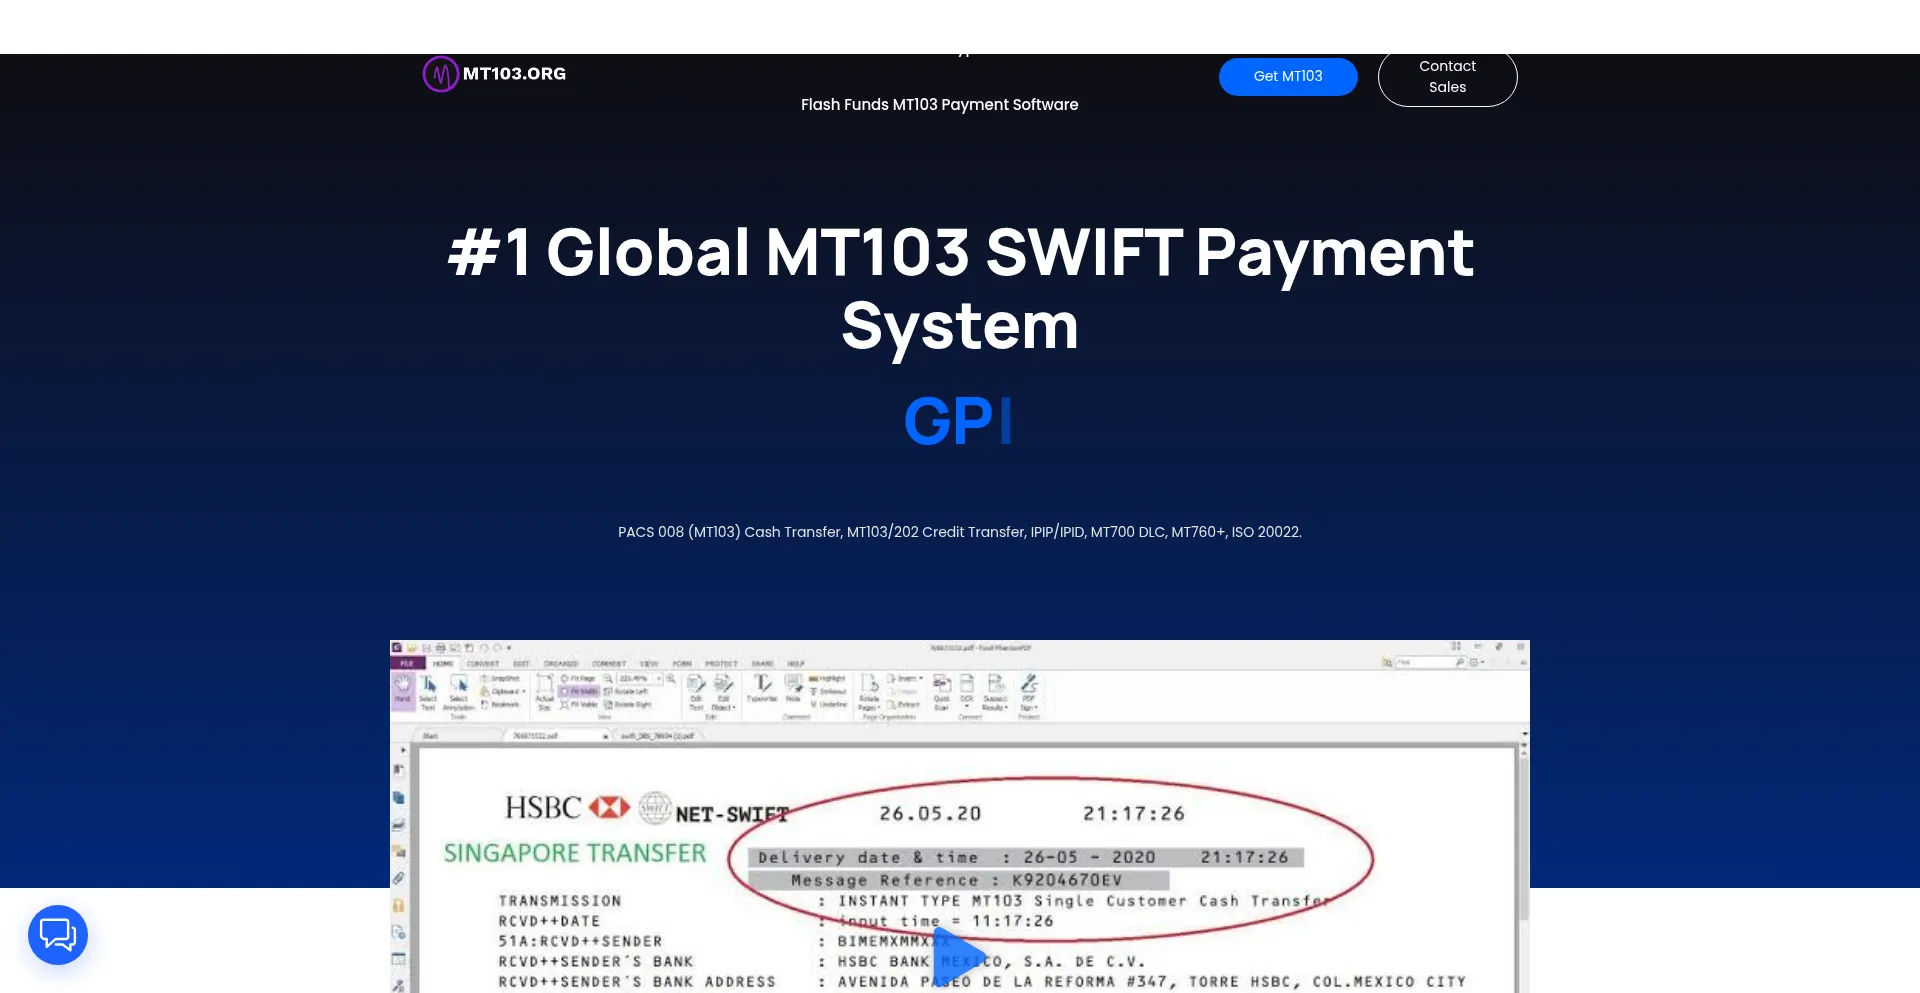Click the Get MT103 button
This screenshot has height=993, width=1920.
[1288, 76]
